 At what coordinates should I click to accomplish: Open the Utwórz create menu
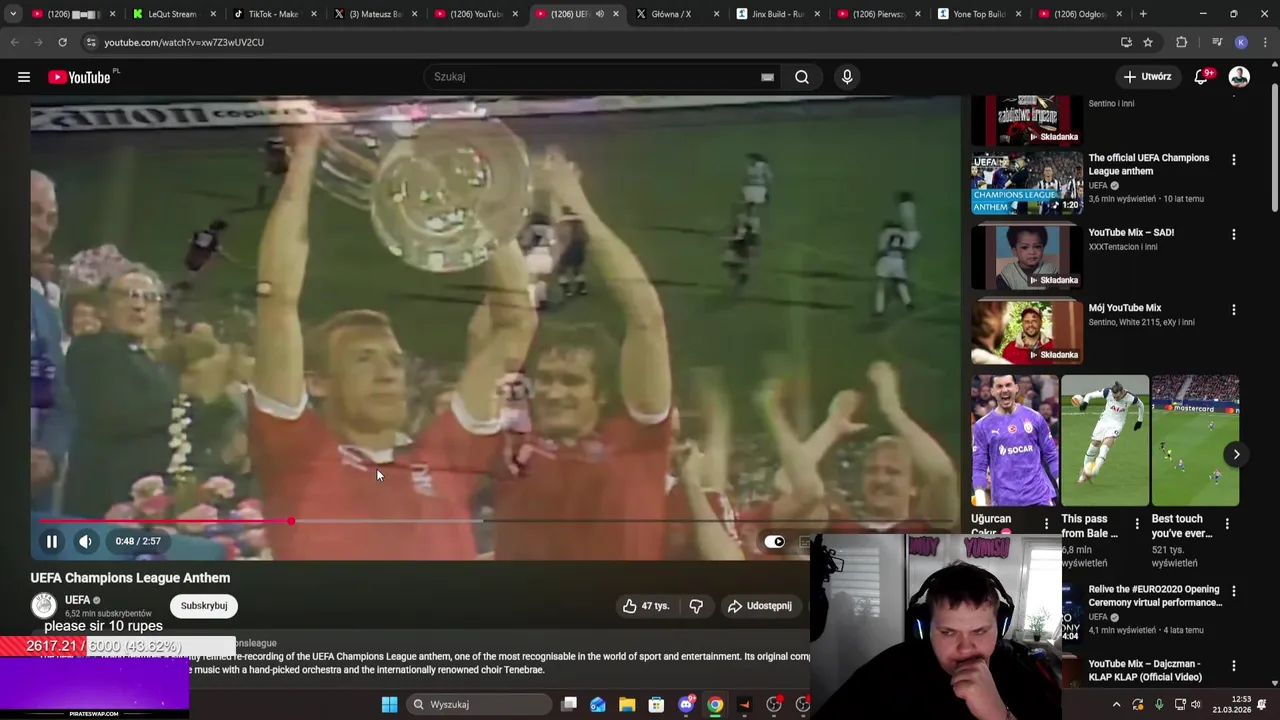pos(1147,77)
